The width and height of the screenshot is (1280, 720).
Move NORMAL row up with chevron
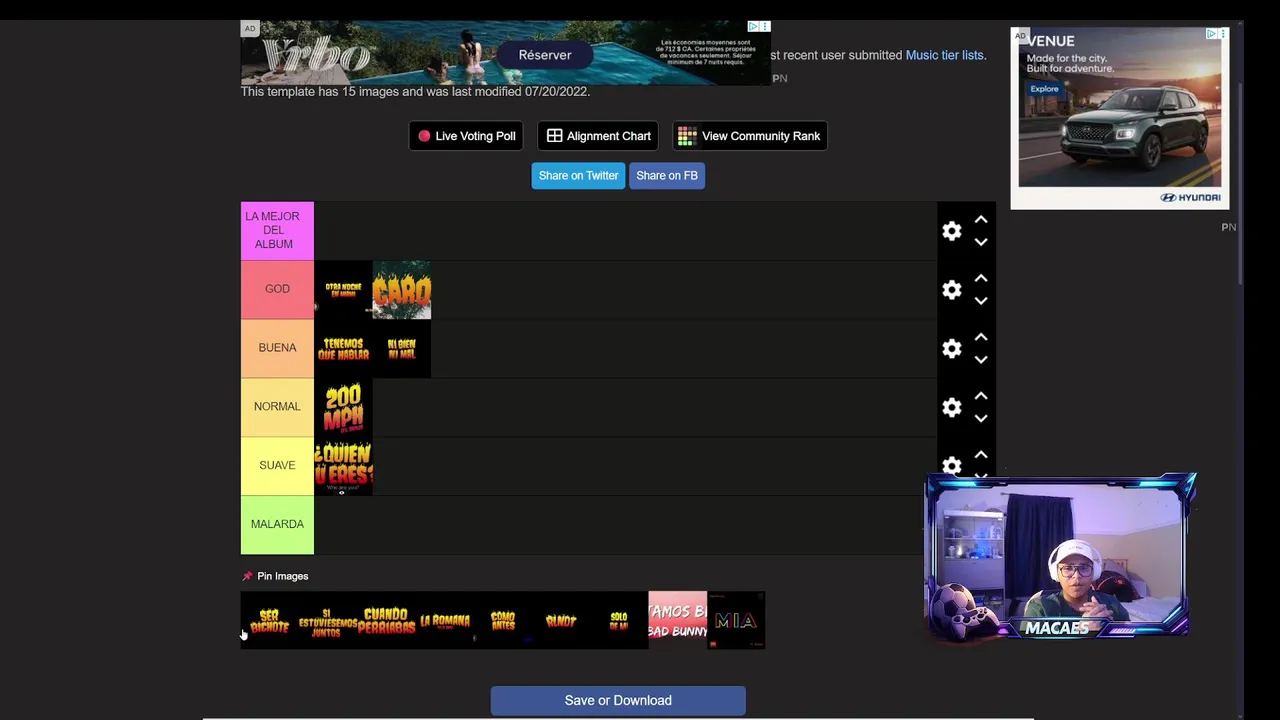click(981, 397)
